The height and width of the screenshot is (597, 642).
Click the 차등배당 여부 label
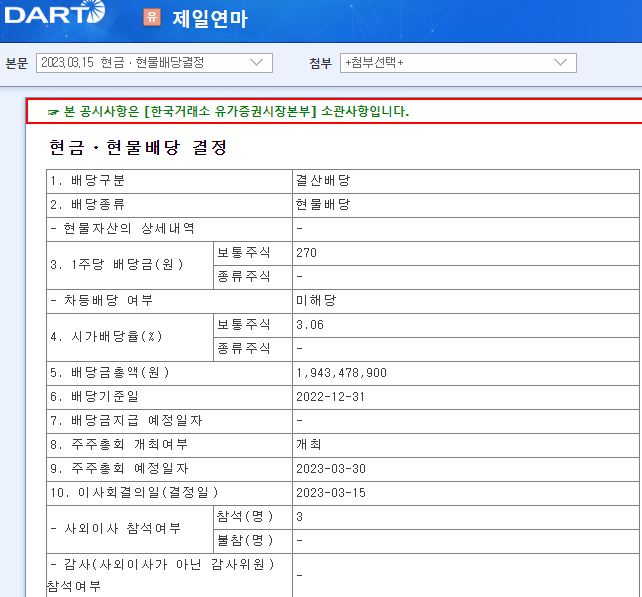pyautogui.click(x=102, y=301)
